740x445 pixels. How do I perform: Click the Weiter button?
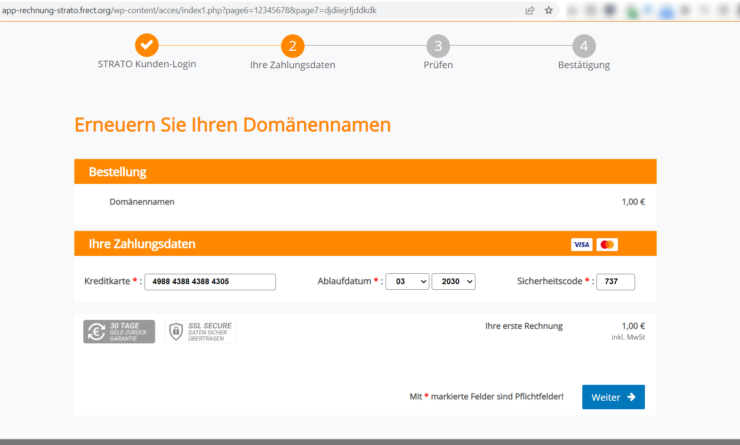coord(613,397)
